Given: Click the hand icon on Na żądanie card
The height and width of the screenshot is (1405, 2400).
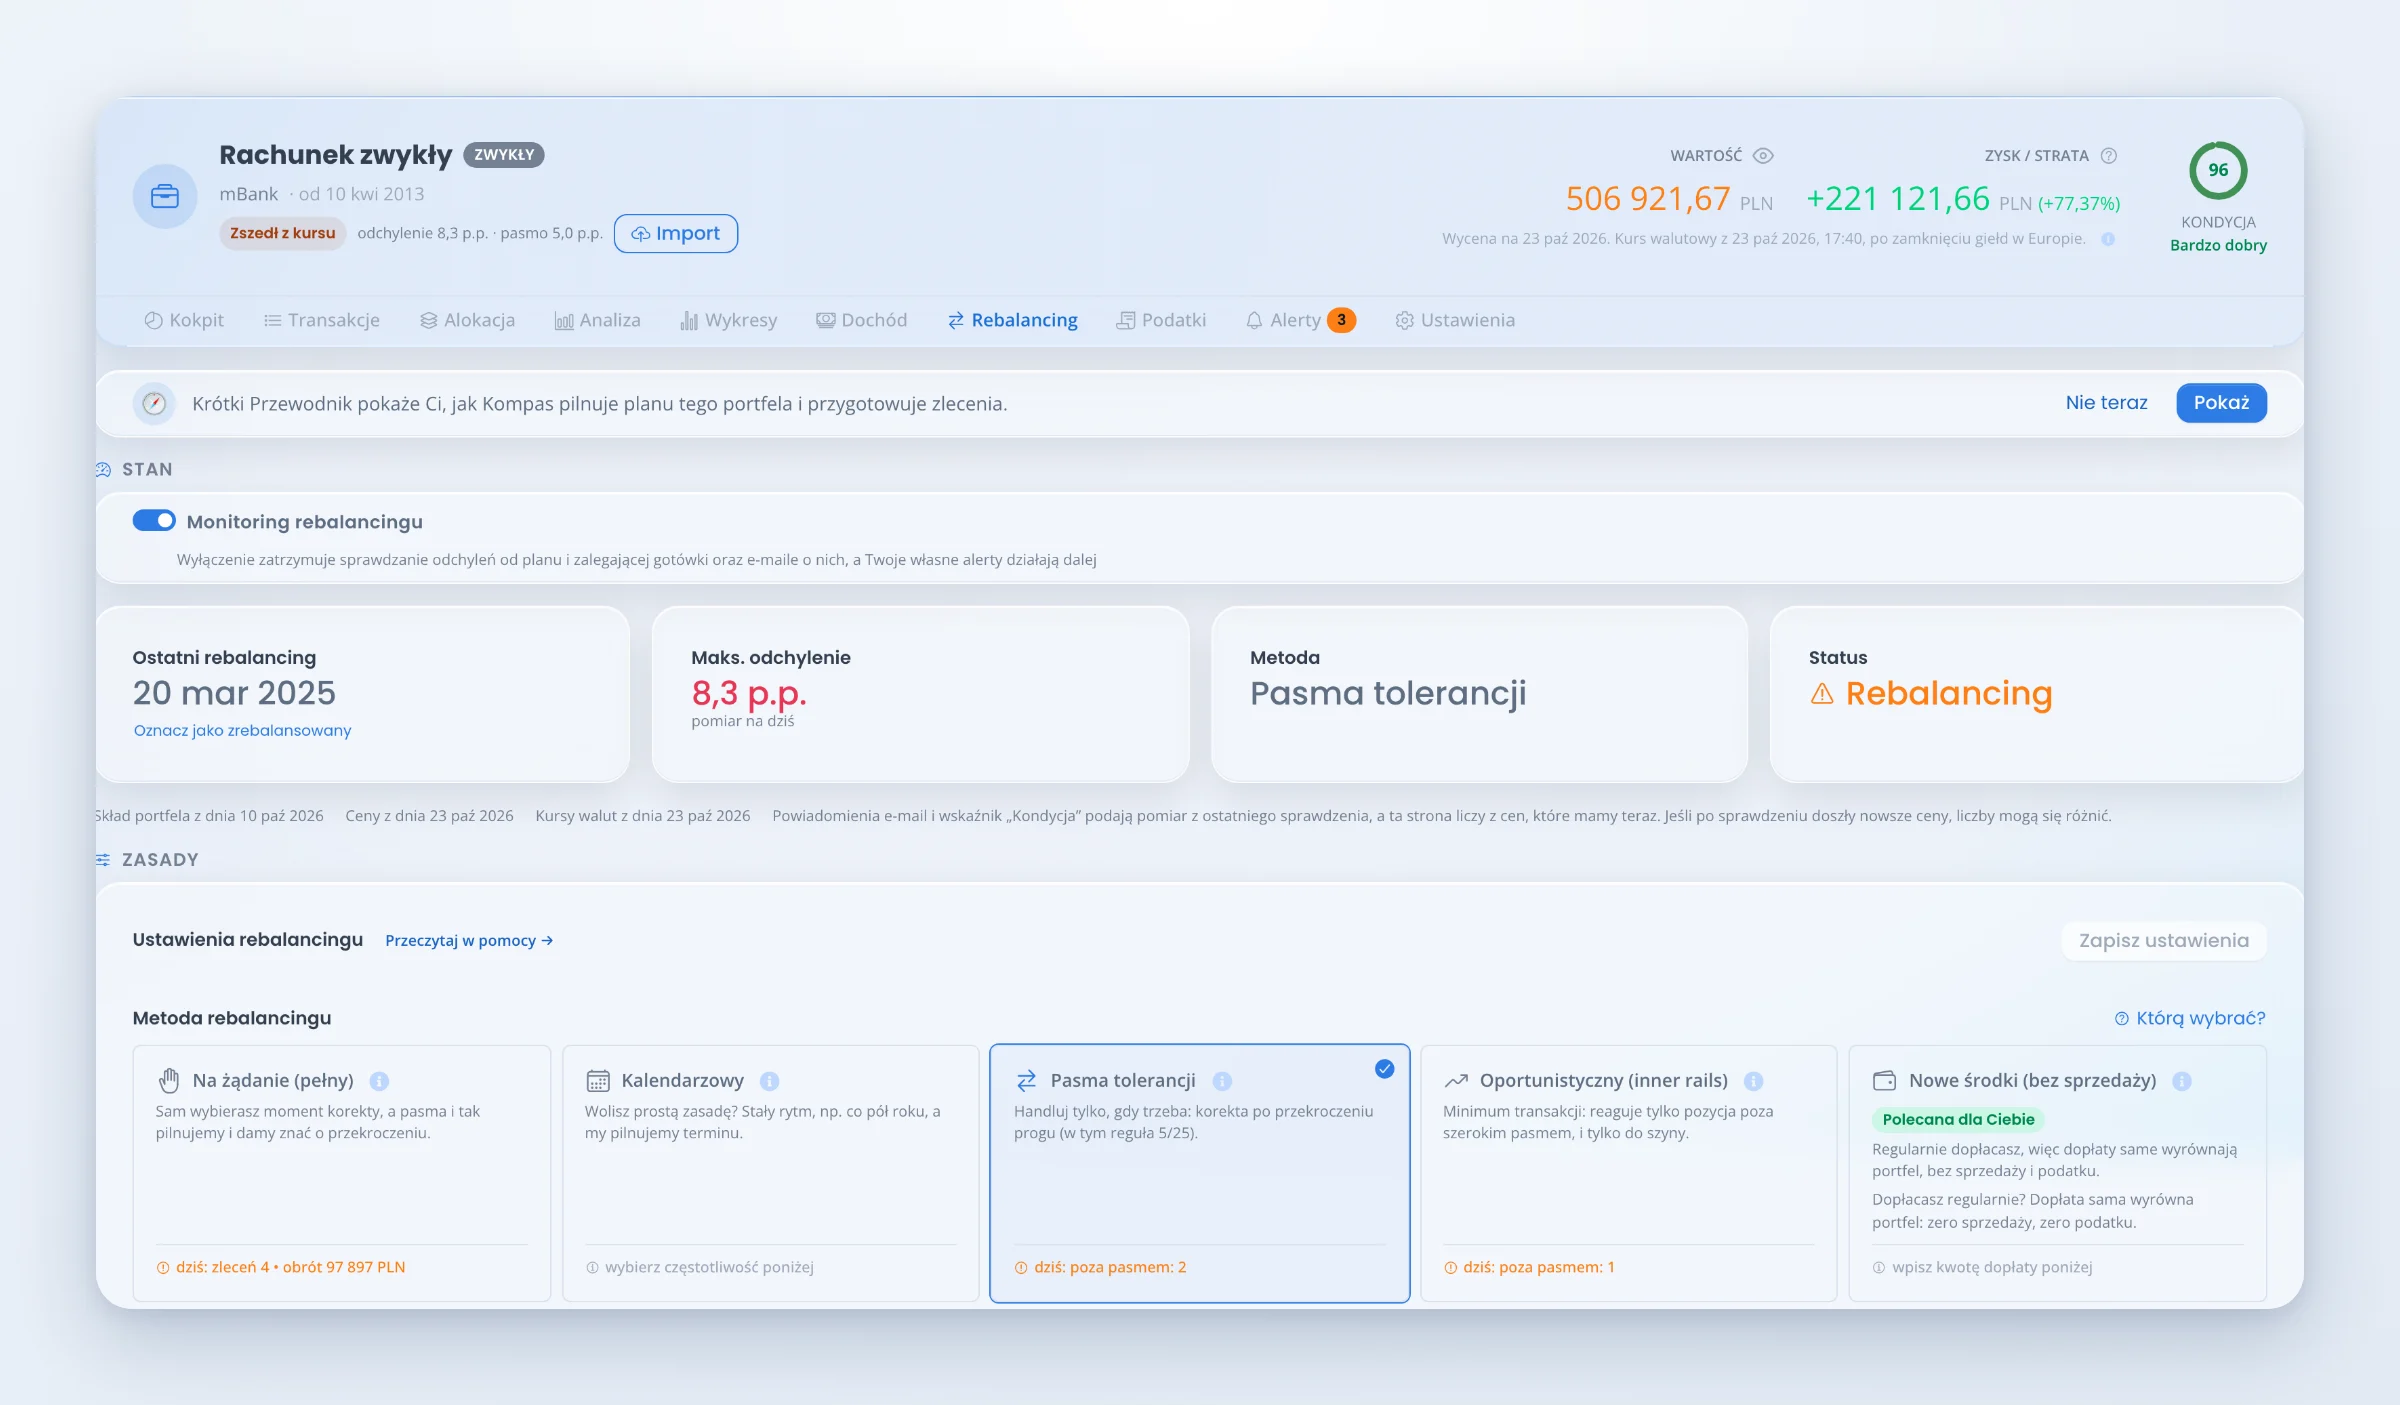Looking at the screenshot, I should 169,1080.
